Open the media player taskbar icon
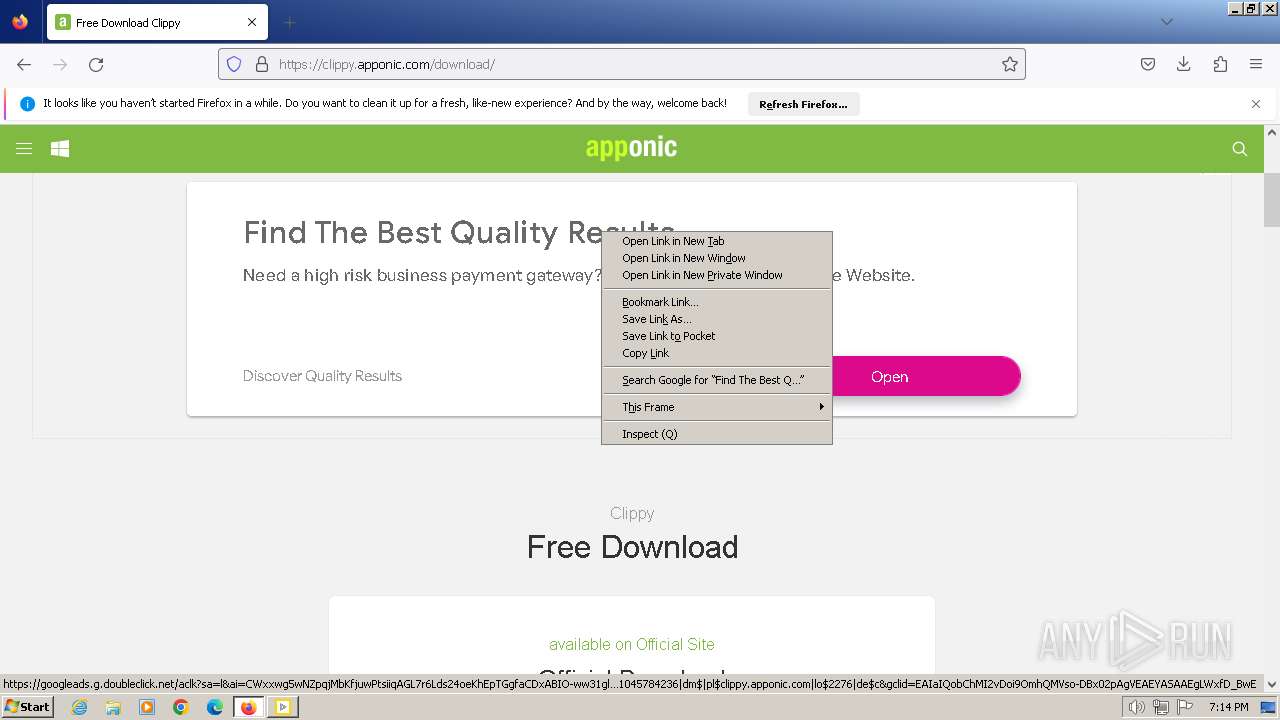Screen dimensions: 1280x720 tap(147, 707)
